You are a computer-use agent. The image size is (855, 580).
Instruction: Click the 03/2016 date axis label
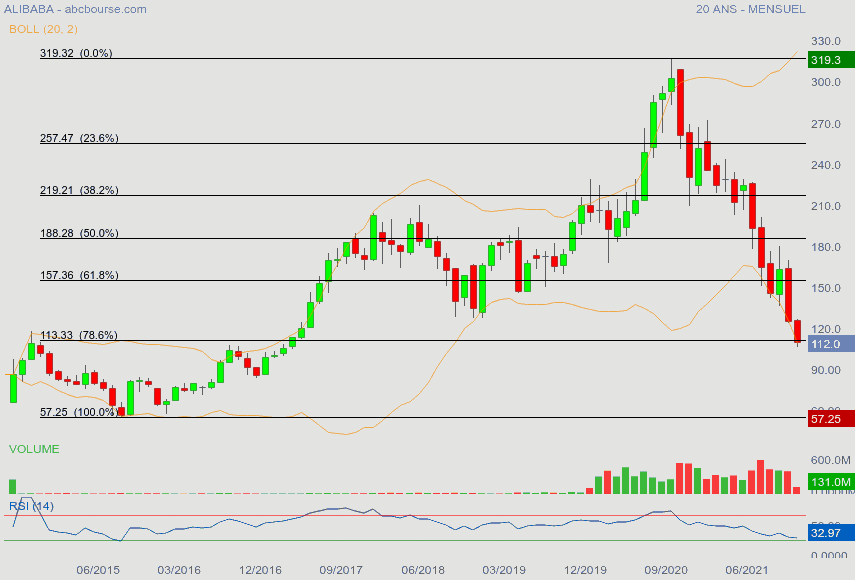(x=179, y=570)
